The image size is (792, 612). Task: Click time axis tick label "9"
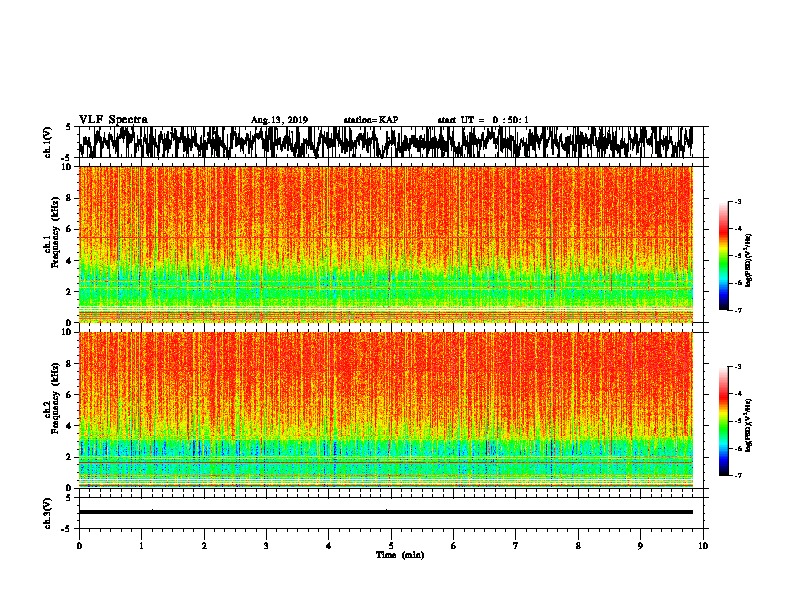click(x=640, y=546)
